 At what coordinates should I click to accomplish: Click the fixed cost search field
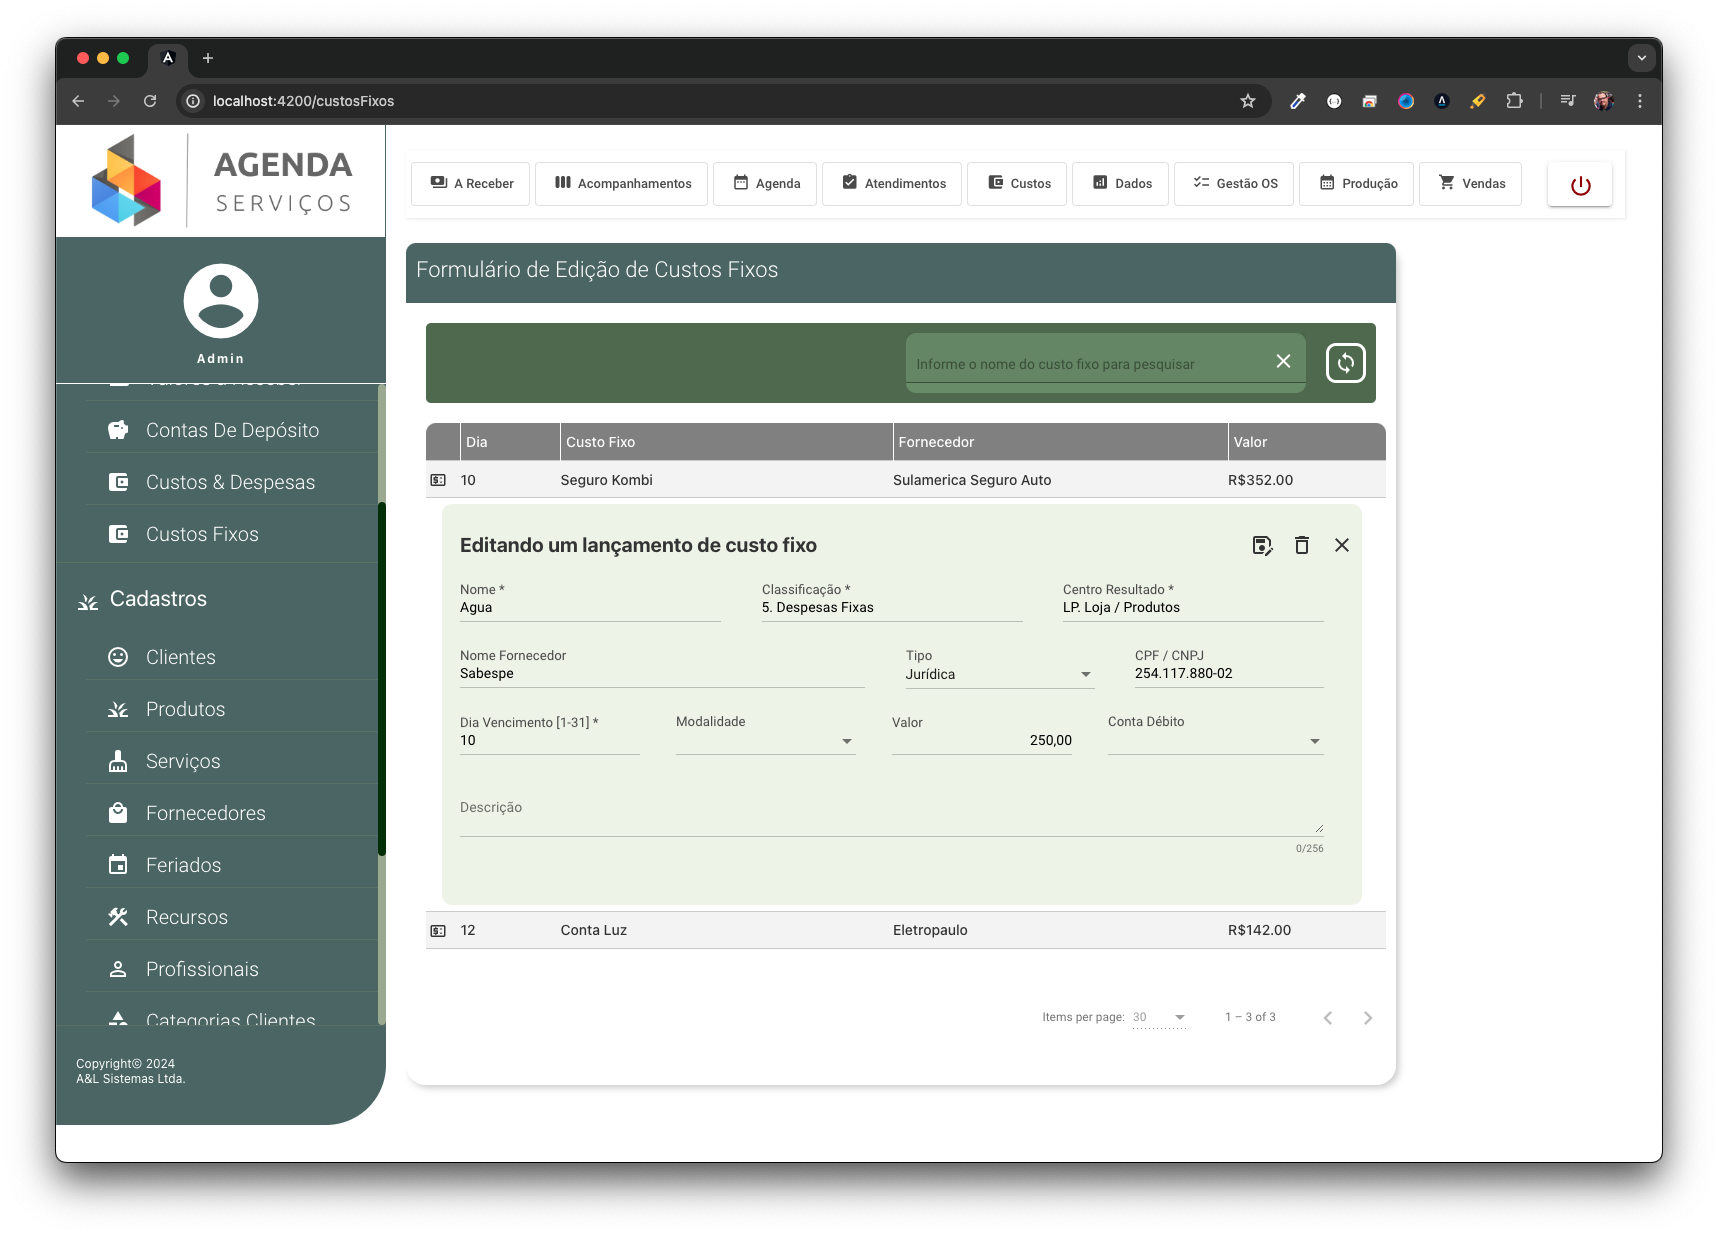[1090, 364]
